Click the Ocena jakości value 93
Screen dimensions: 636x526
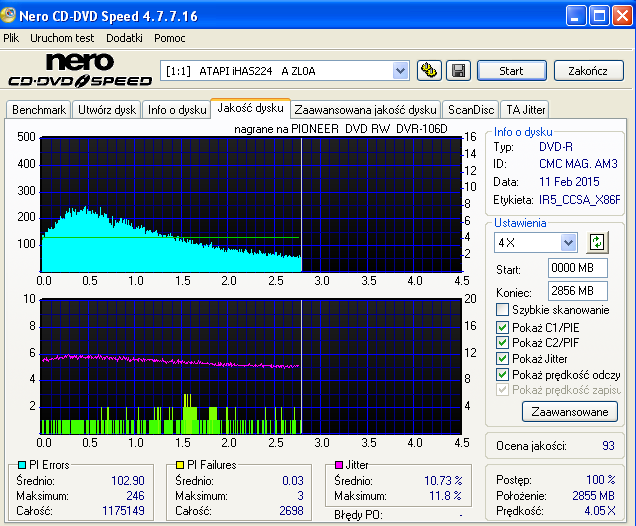608,446
